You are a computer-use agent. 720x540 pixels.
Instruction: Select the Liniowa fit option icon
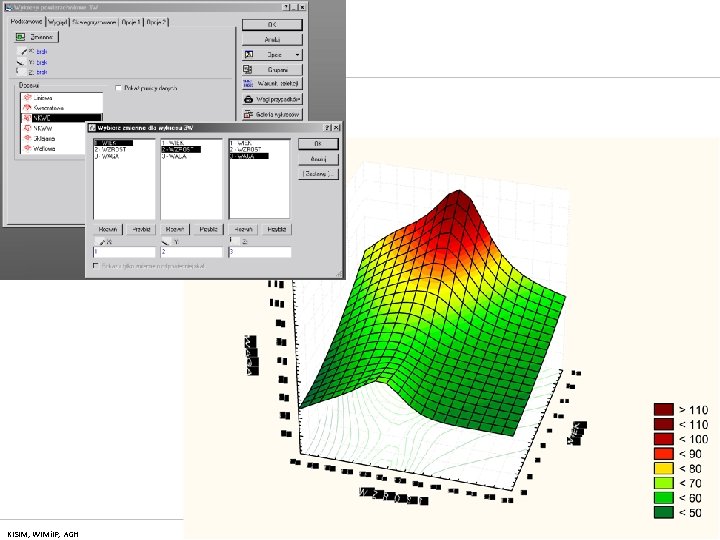coord(28,97)
